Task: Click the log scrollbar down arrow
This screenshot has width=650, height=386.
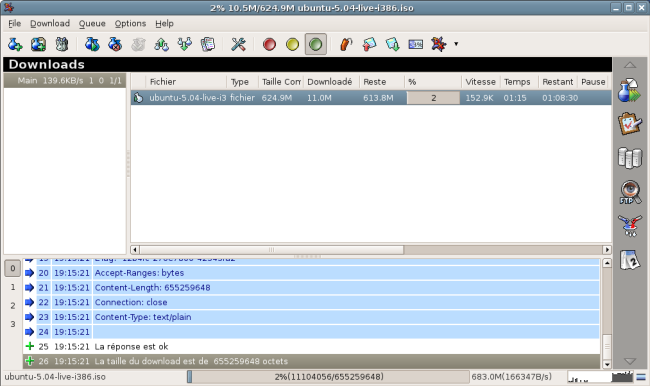Action: tap(607, 364)
